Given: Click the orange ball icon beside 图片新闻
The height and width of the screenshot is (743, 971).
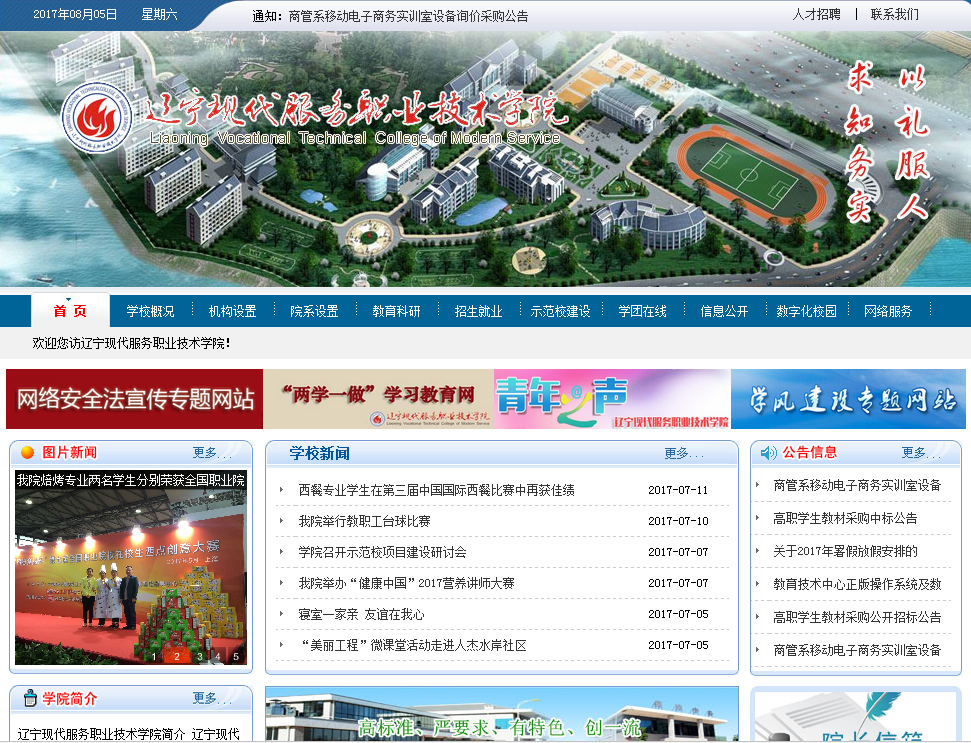Looking at the screenshot, I should click(27, 453).
